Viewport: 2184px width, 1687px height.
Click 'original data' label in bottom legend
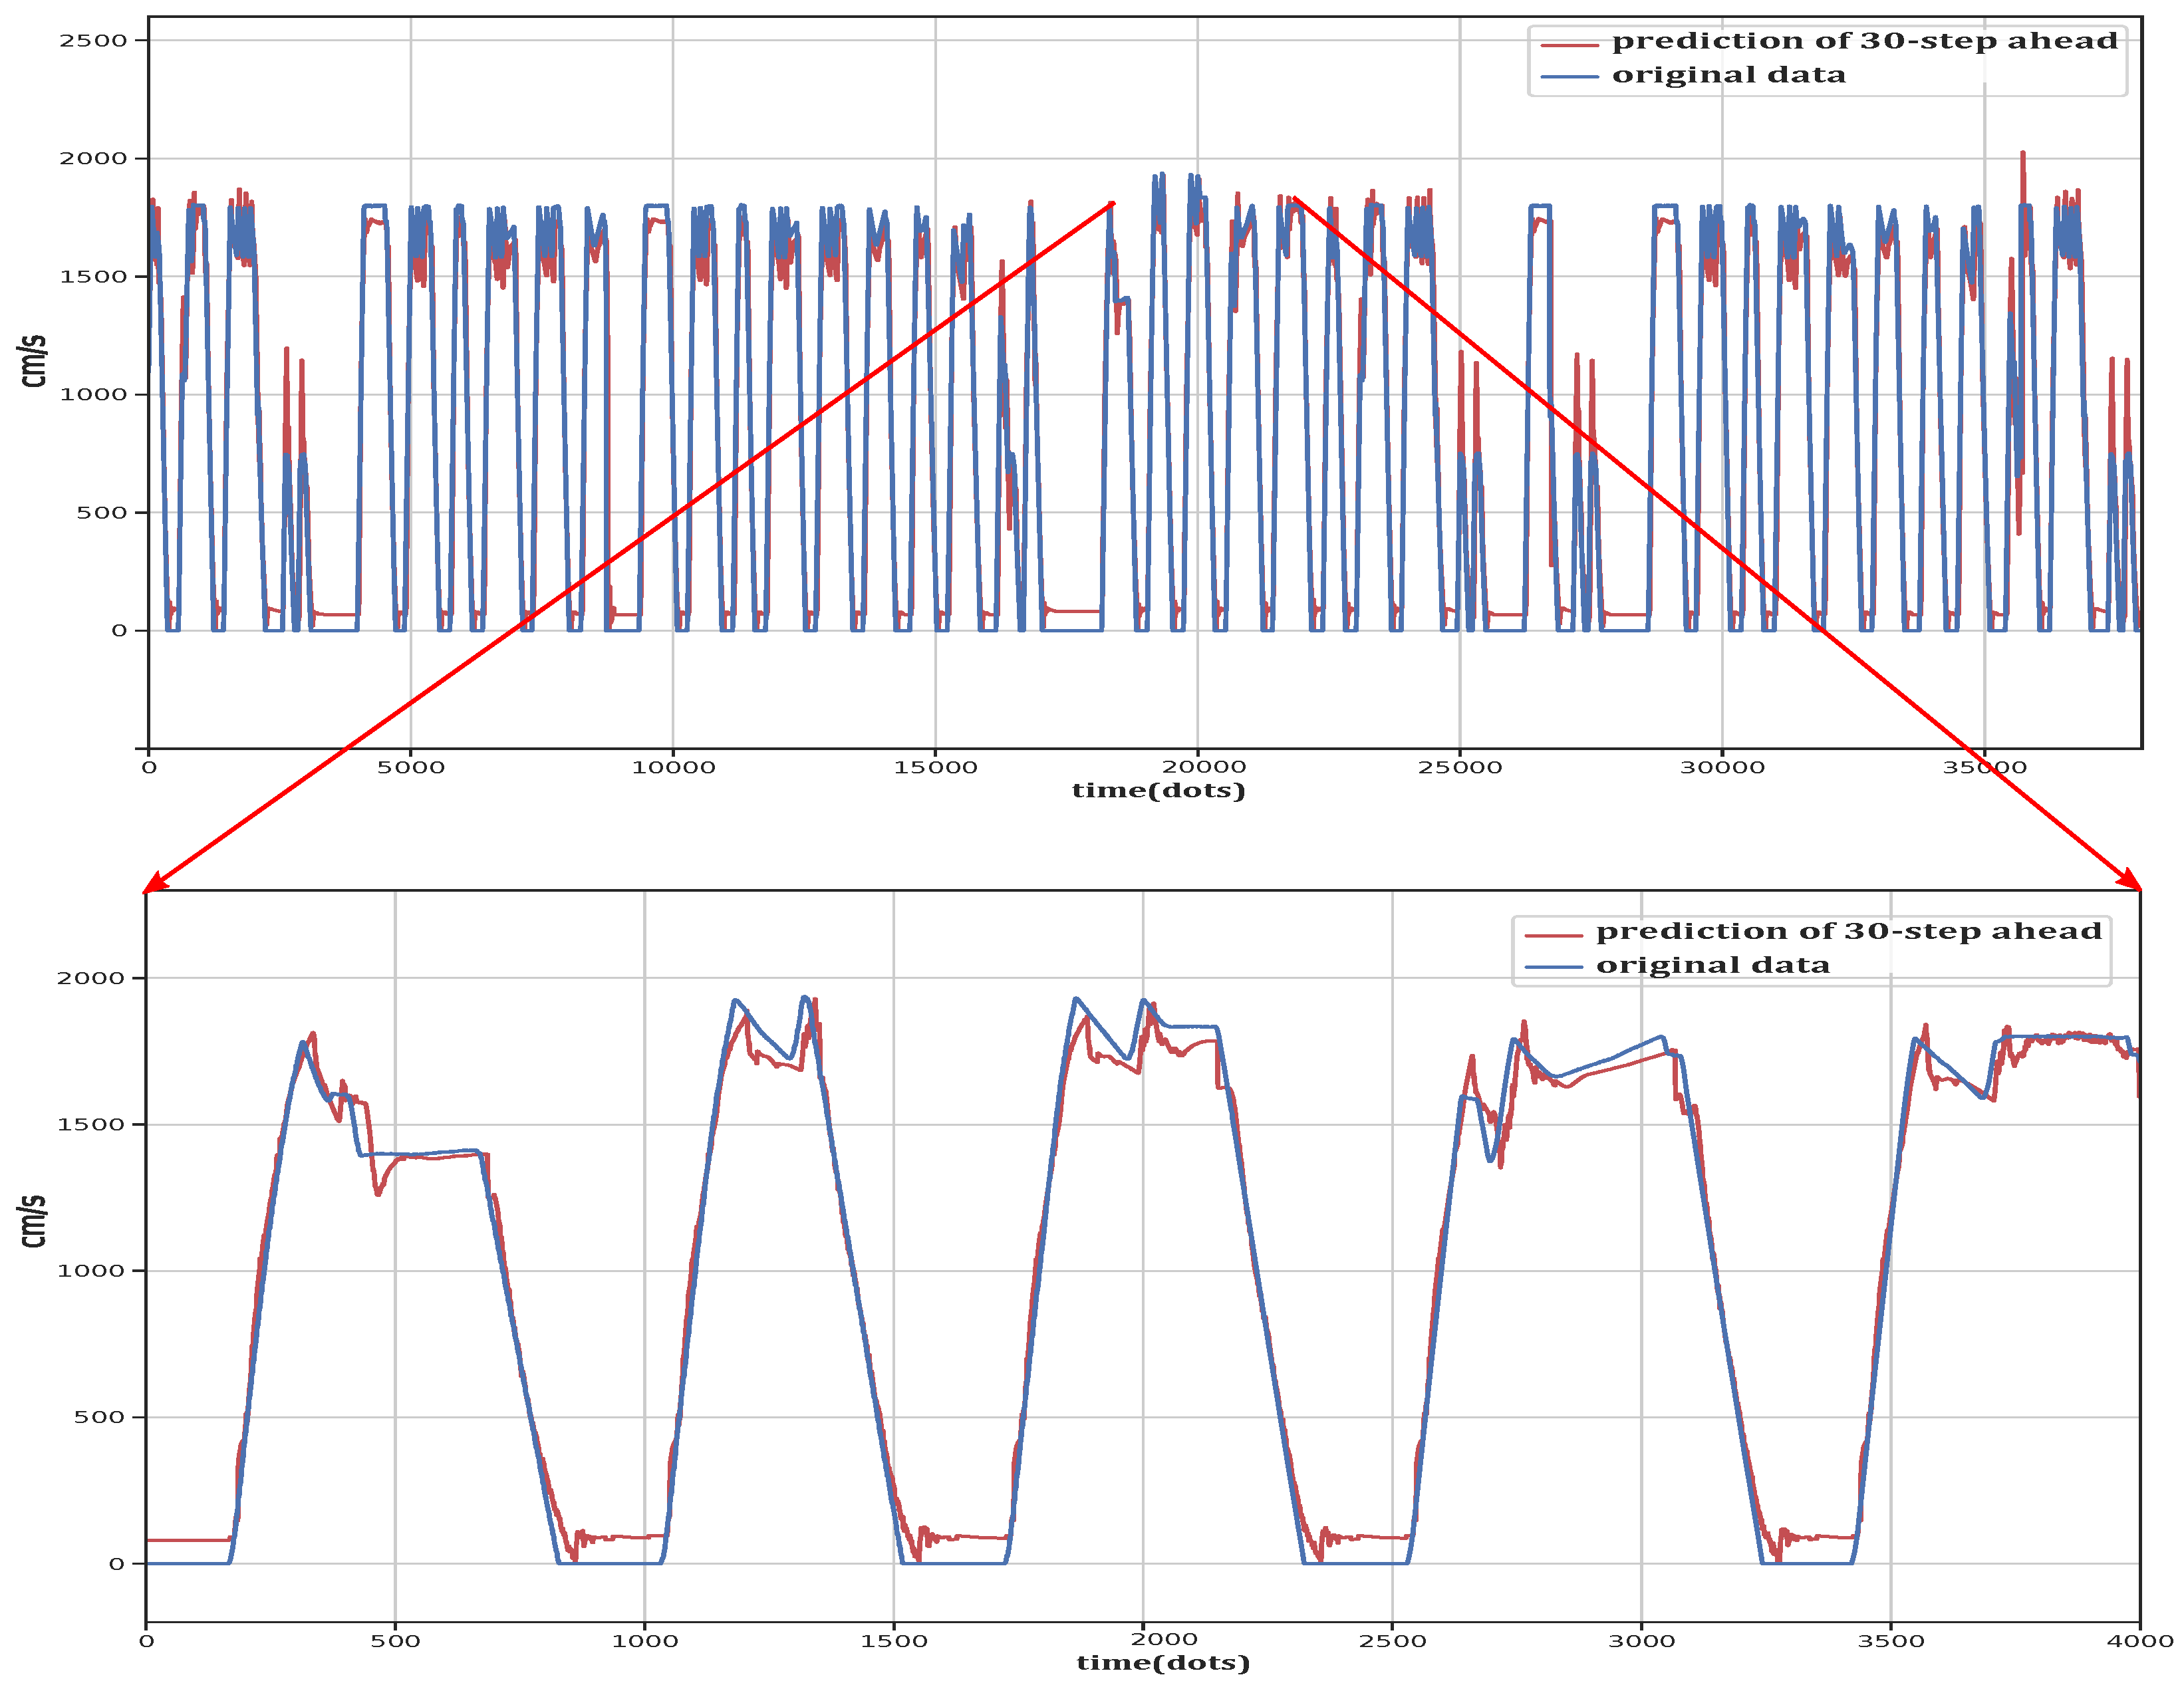[x=1713, y=966]
